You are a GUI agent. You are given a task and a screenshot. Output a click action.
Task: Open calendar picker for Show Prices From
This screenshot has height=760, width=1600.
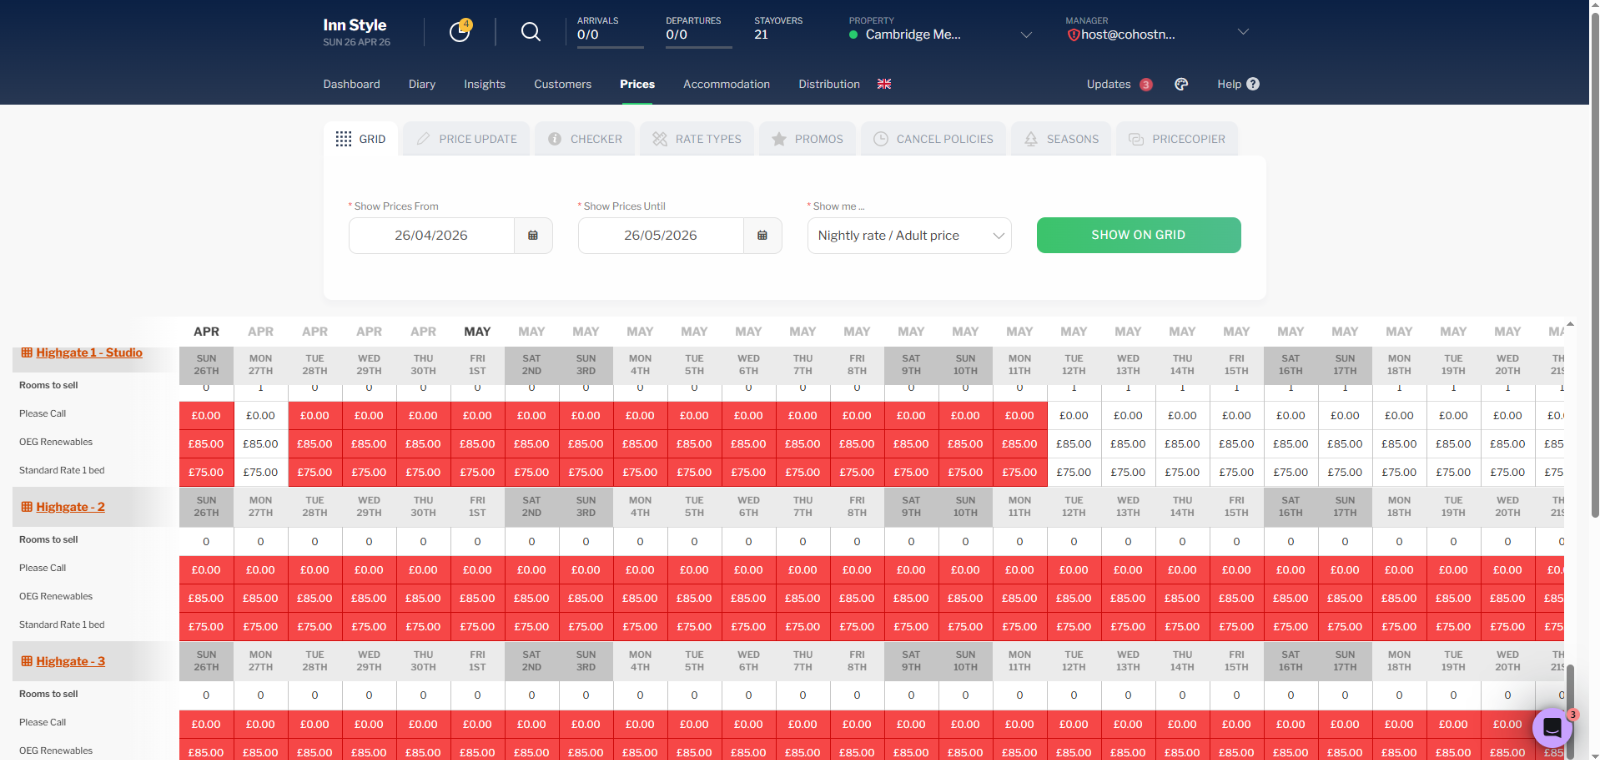coord(533,235)
